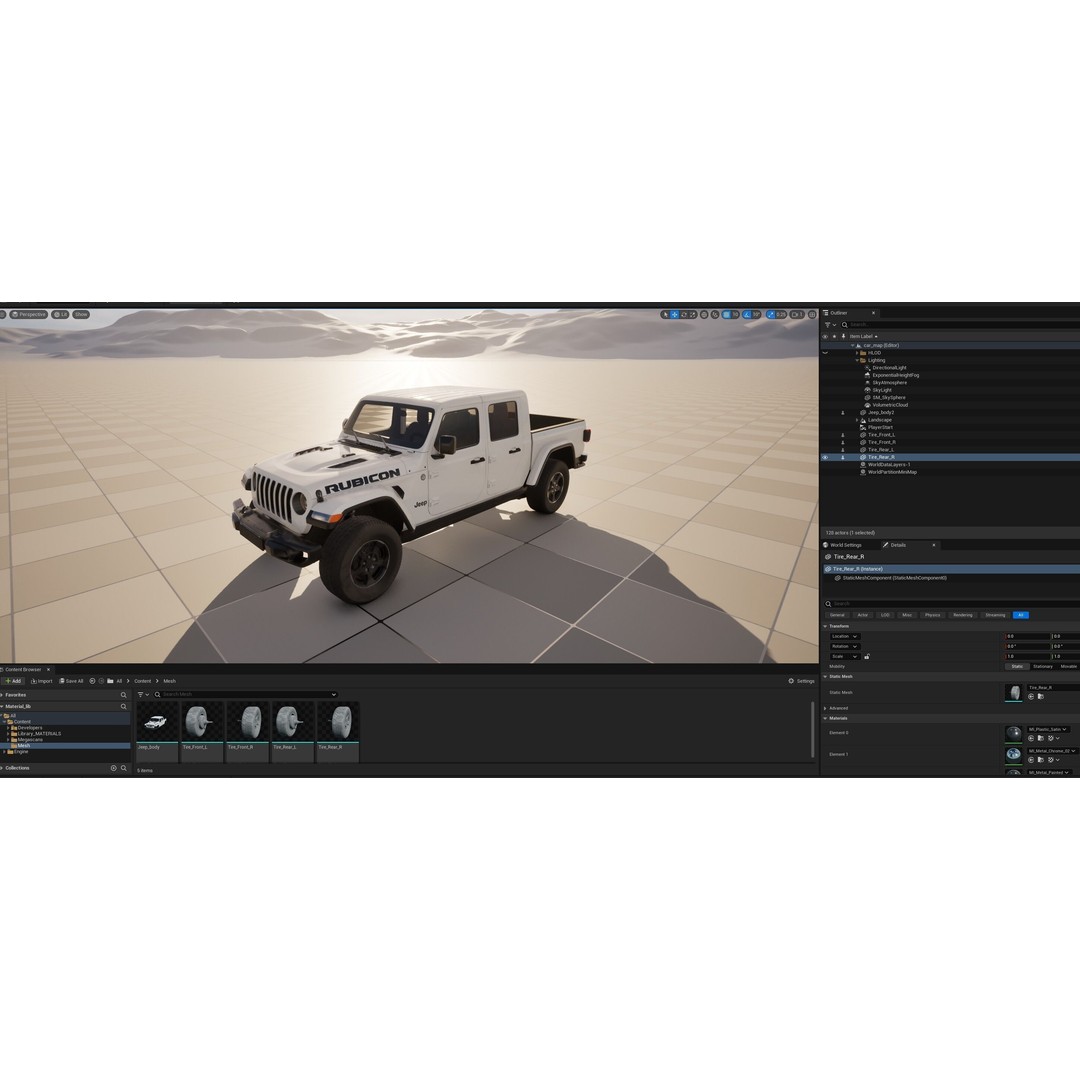The image size is (1080, 1080).
Task: Toggle grid snapping in viewport toolbar
Action: pyautogui.click(x=726, y=315)
